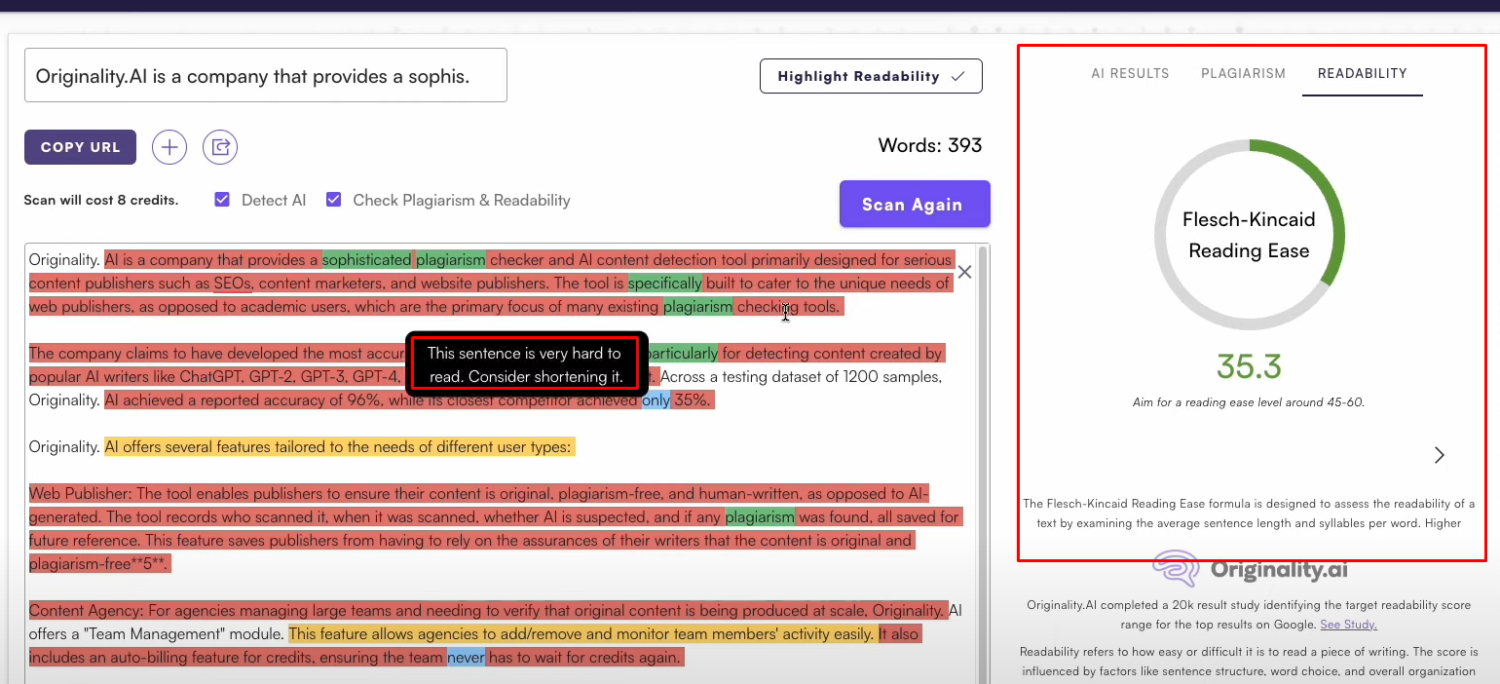Click the Flesch-Kincaid Reading Ease gauge
1500x684 pixels.
[1248, 236]
